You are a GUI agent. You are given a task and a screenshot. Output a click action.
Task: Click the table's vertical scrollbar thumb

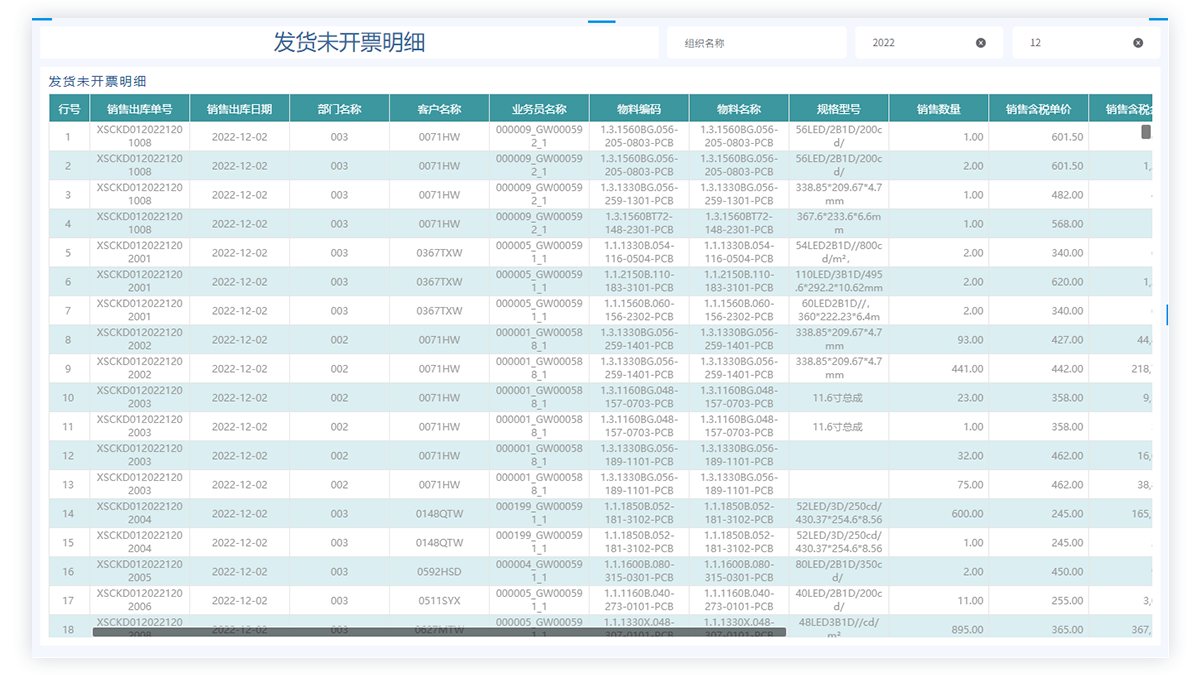tap(1146, 132)
